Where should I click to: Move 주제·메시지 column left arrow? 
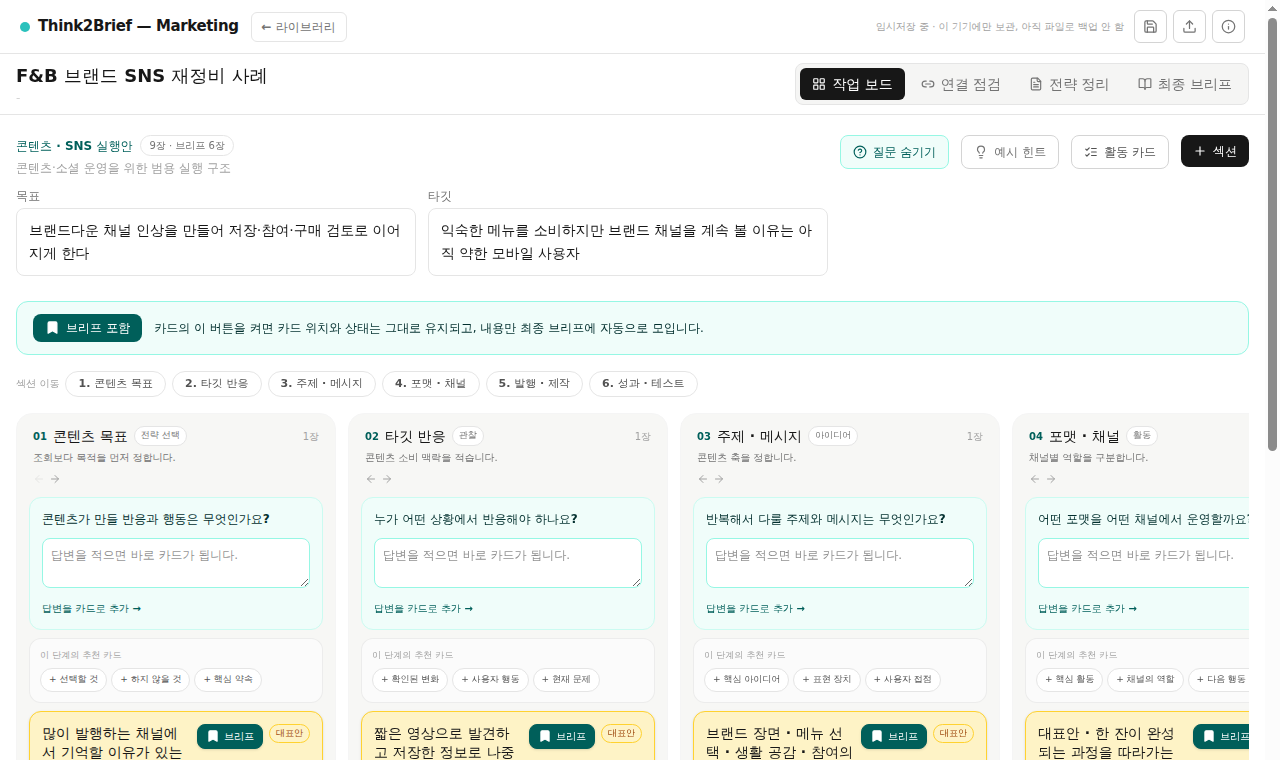(703, 479)
